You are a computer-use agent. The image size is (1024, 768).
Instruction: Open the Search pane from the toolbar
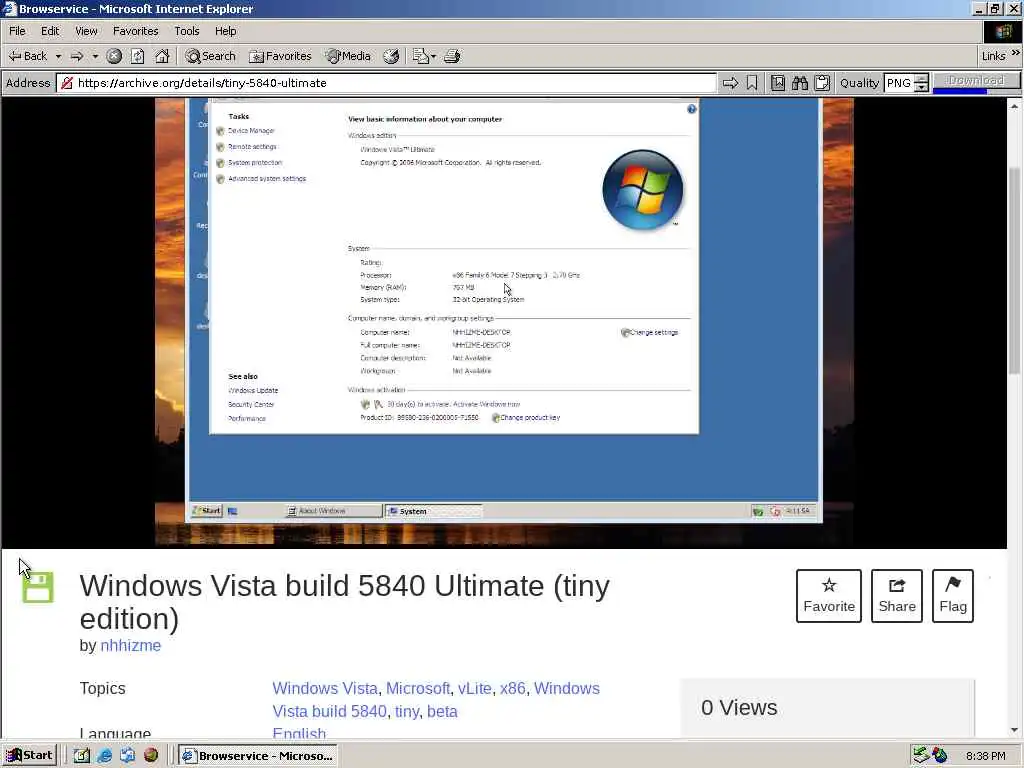[210, 56]
